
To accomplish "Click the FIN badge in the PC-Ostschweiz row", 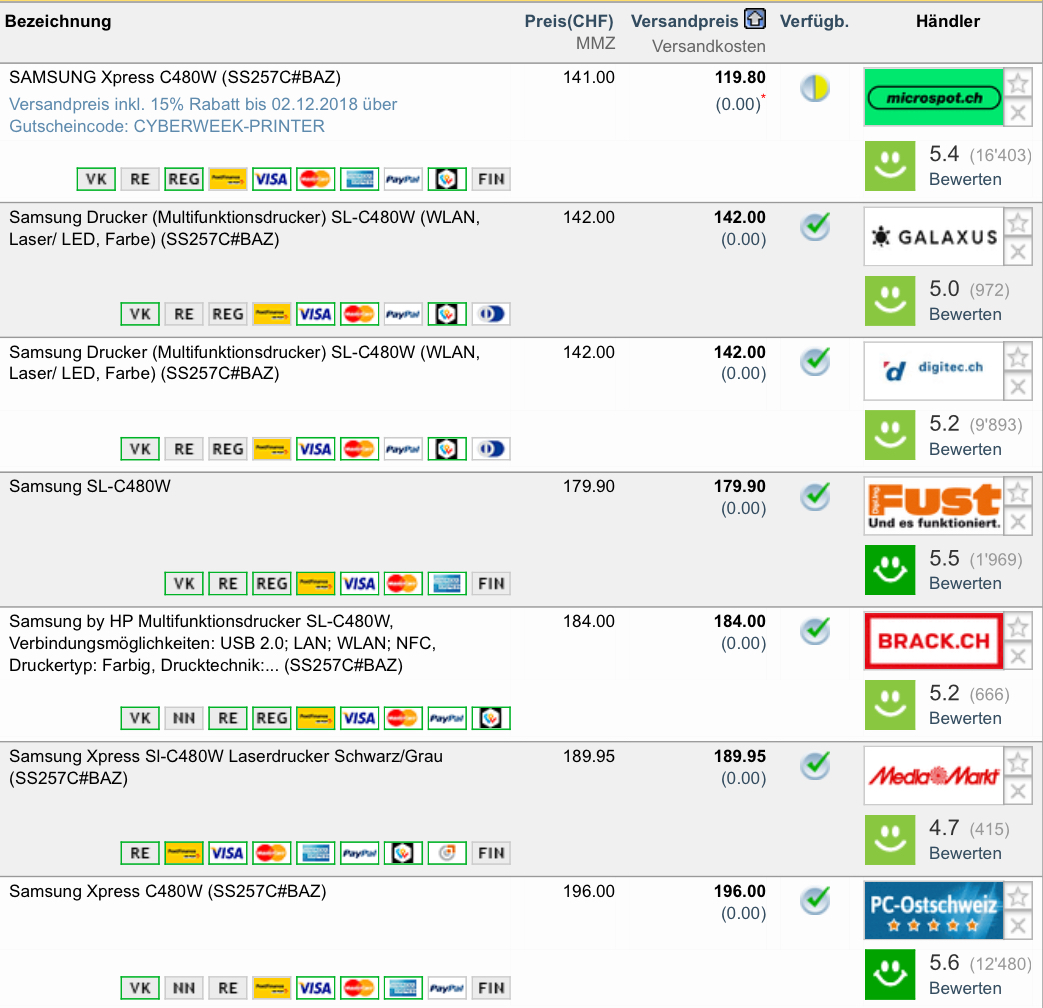I will (491, 988).
